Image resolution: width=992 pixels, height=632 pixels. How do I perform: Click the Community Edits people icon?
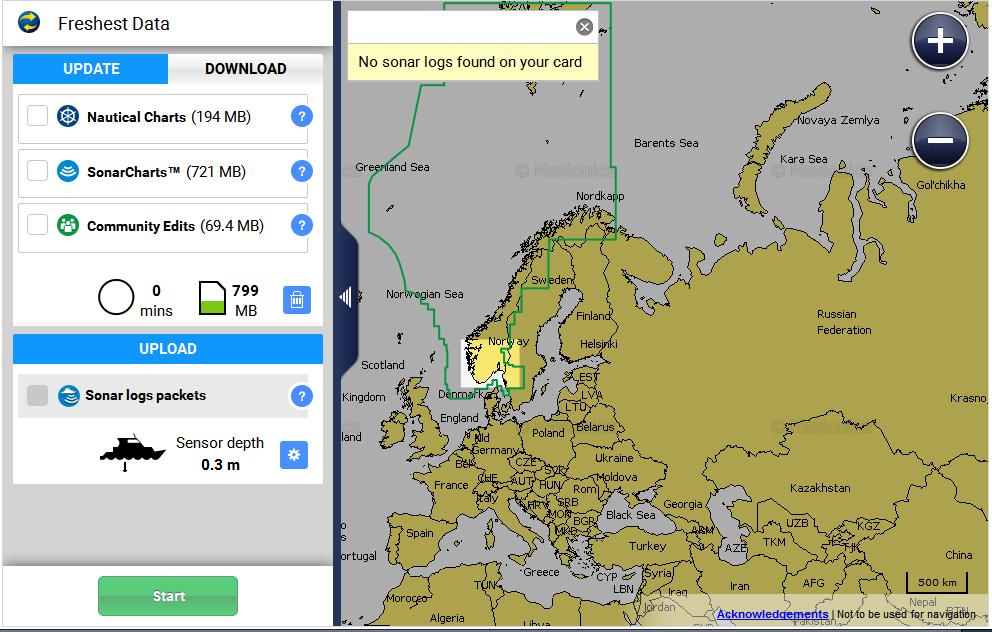click(x=68, y=225)
